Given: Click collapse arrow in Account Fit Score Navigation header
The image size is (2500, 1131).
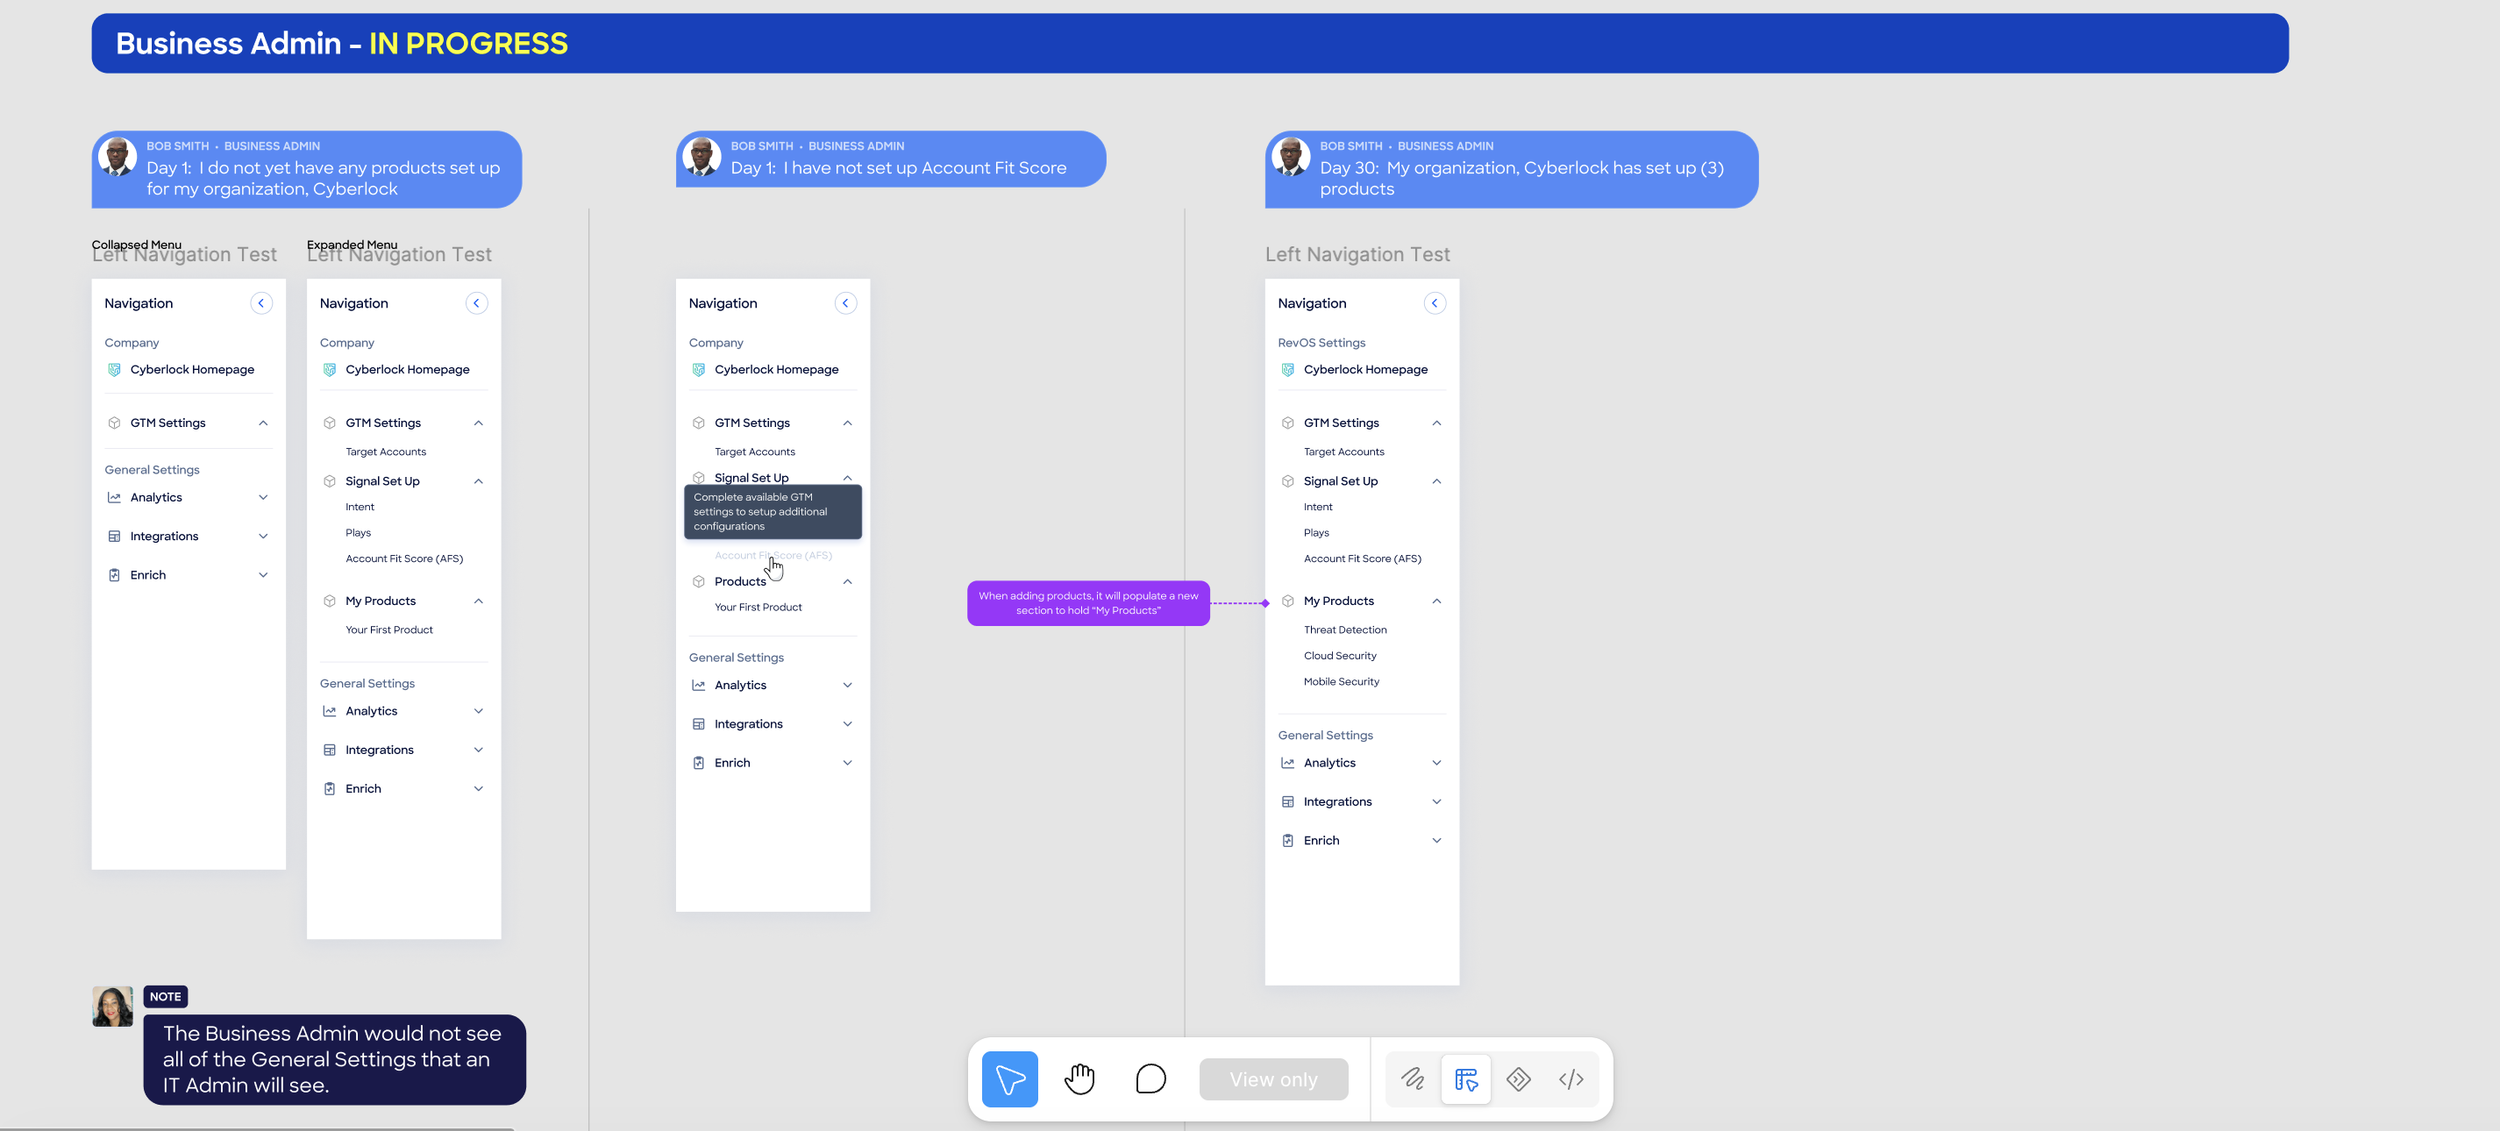Looking at the screenshot, I should [846, 303].
